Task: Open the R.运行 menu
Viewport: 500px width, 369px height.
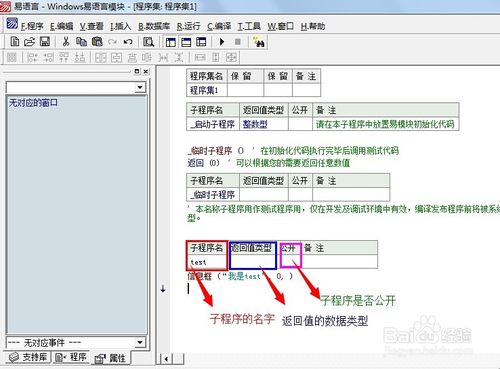Action: click(189, 26)
